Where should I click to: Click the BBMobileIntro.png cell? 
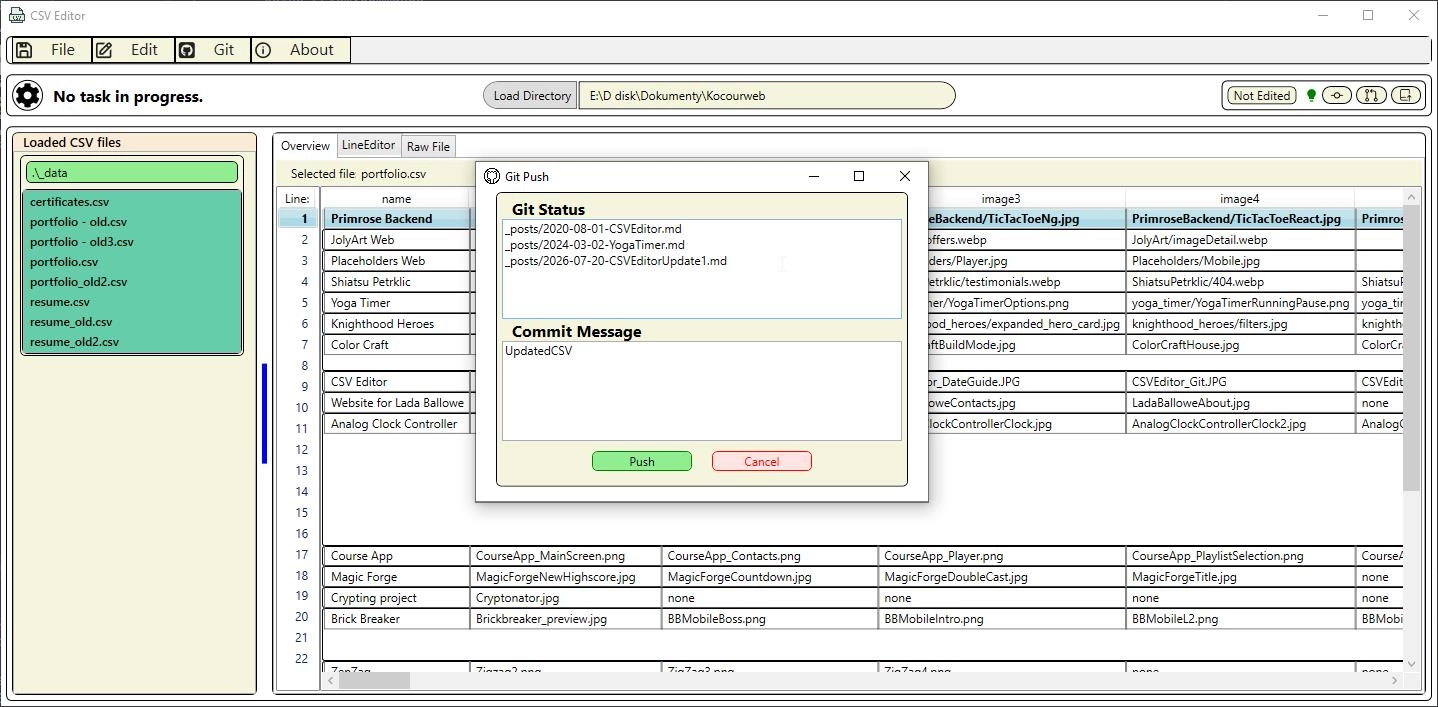tap(1002, 619)
